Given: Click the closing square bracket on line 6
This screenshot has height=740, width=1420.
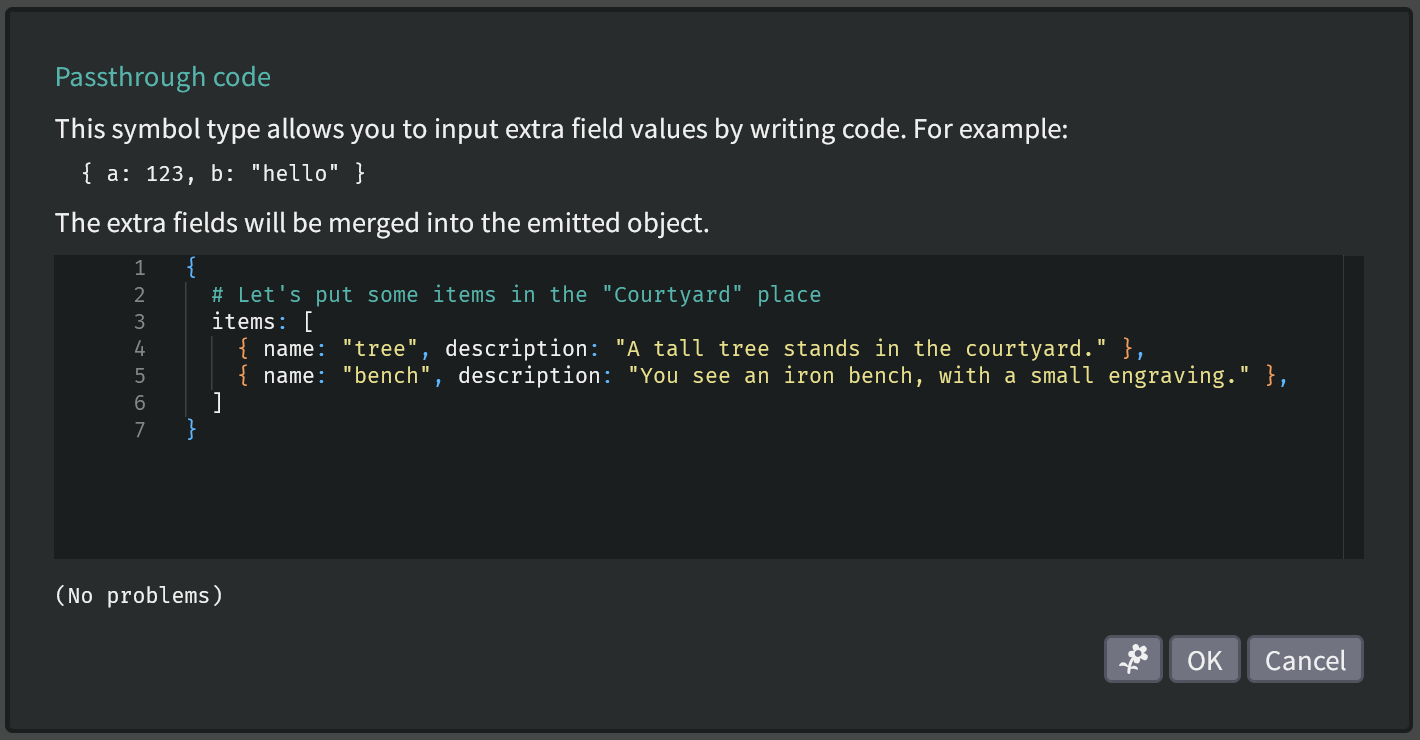Looking at the screenshot, I should pyautogui.click(x=218, y=403).
